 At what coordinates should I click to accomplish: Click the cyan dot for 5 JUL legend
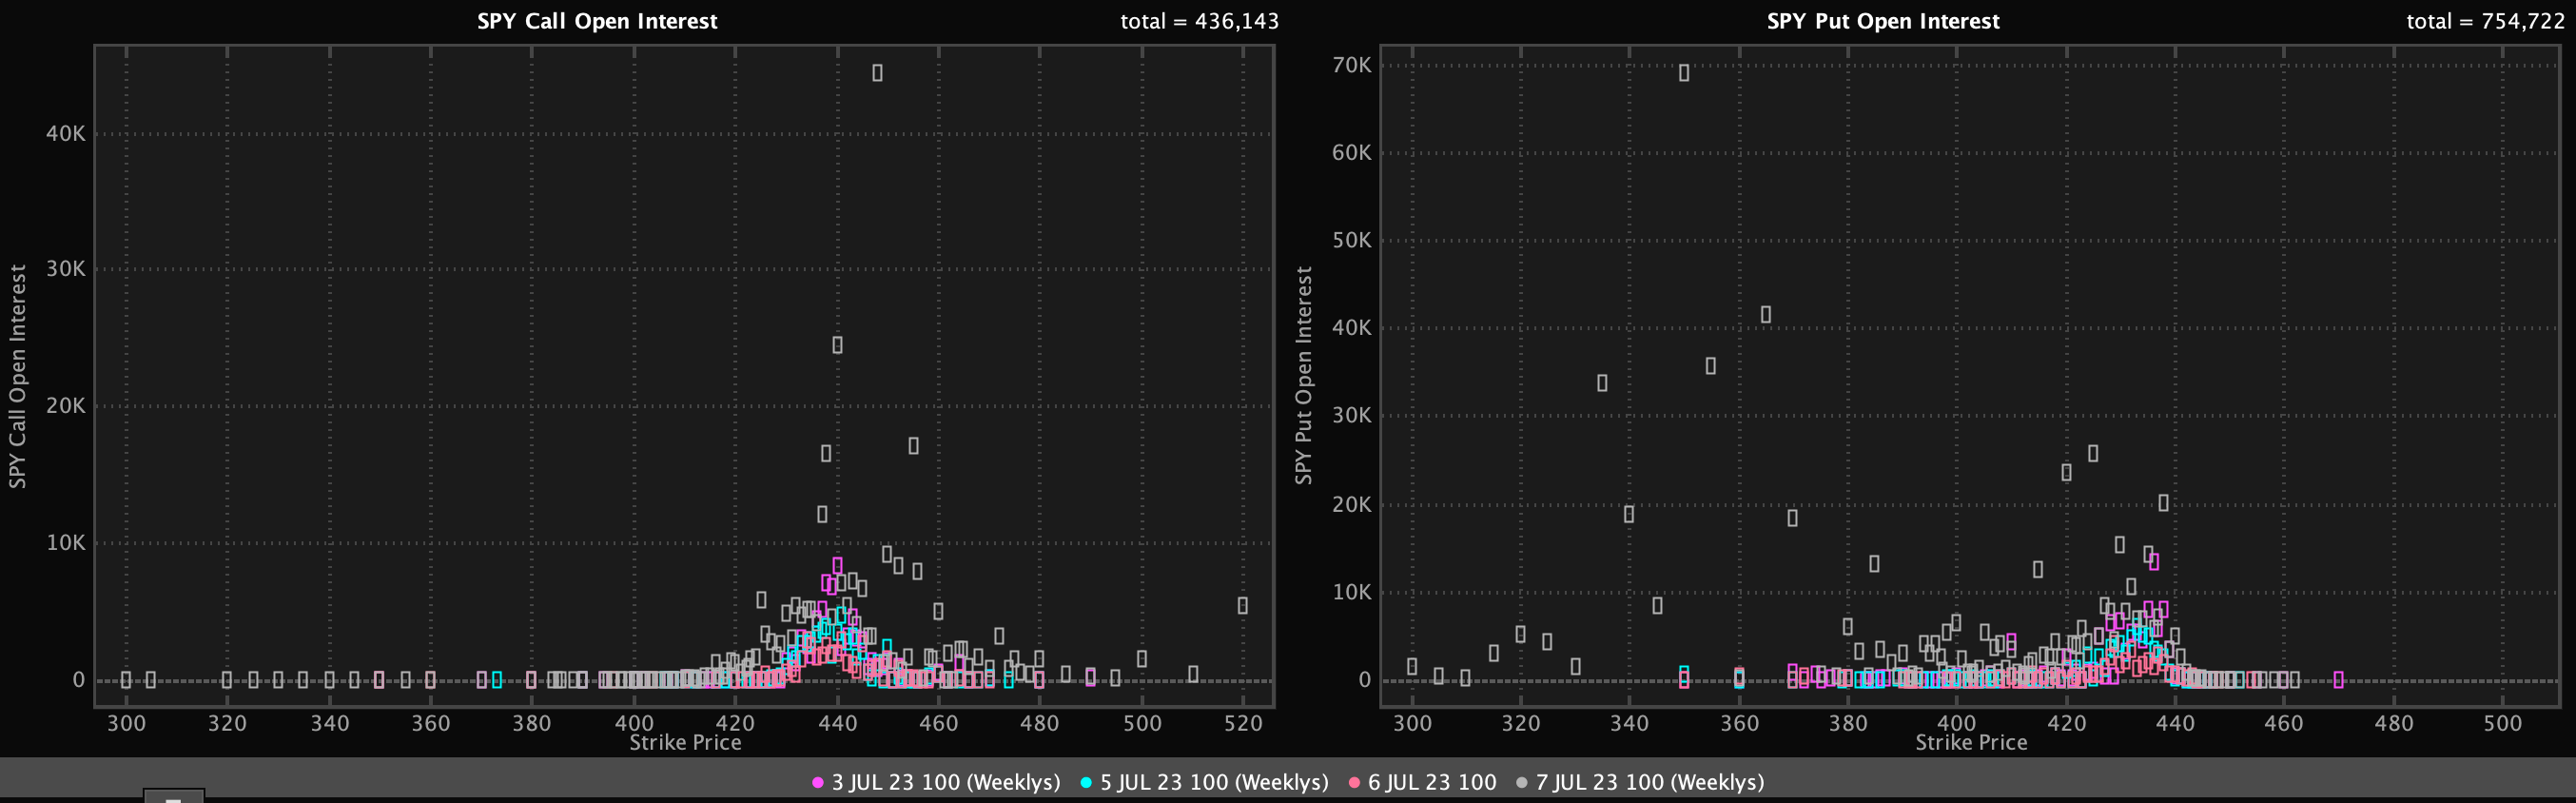pyautogui.click(x=1086, y=783)
